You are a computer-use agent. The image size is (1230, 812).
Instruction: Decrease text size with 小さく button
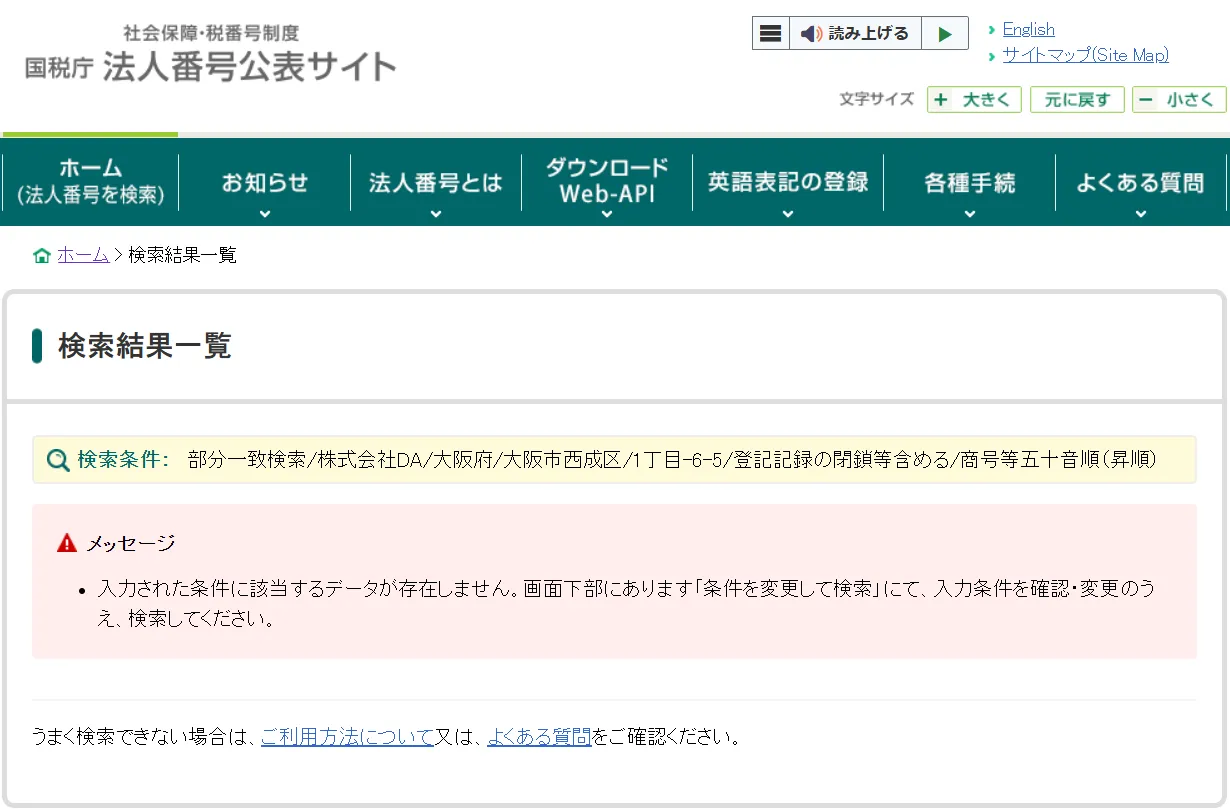click(x=1179, y=100)
